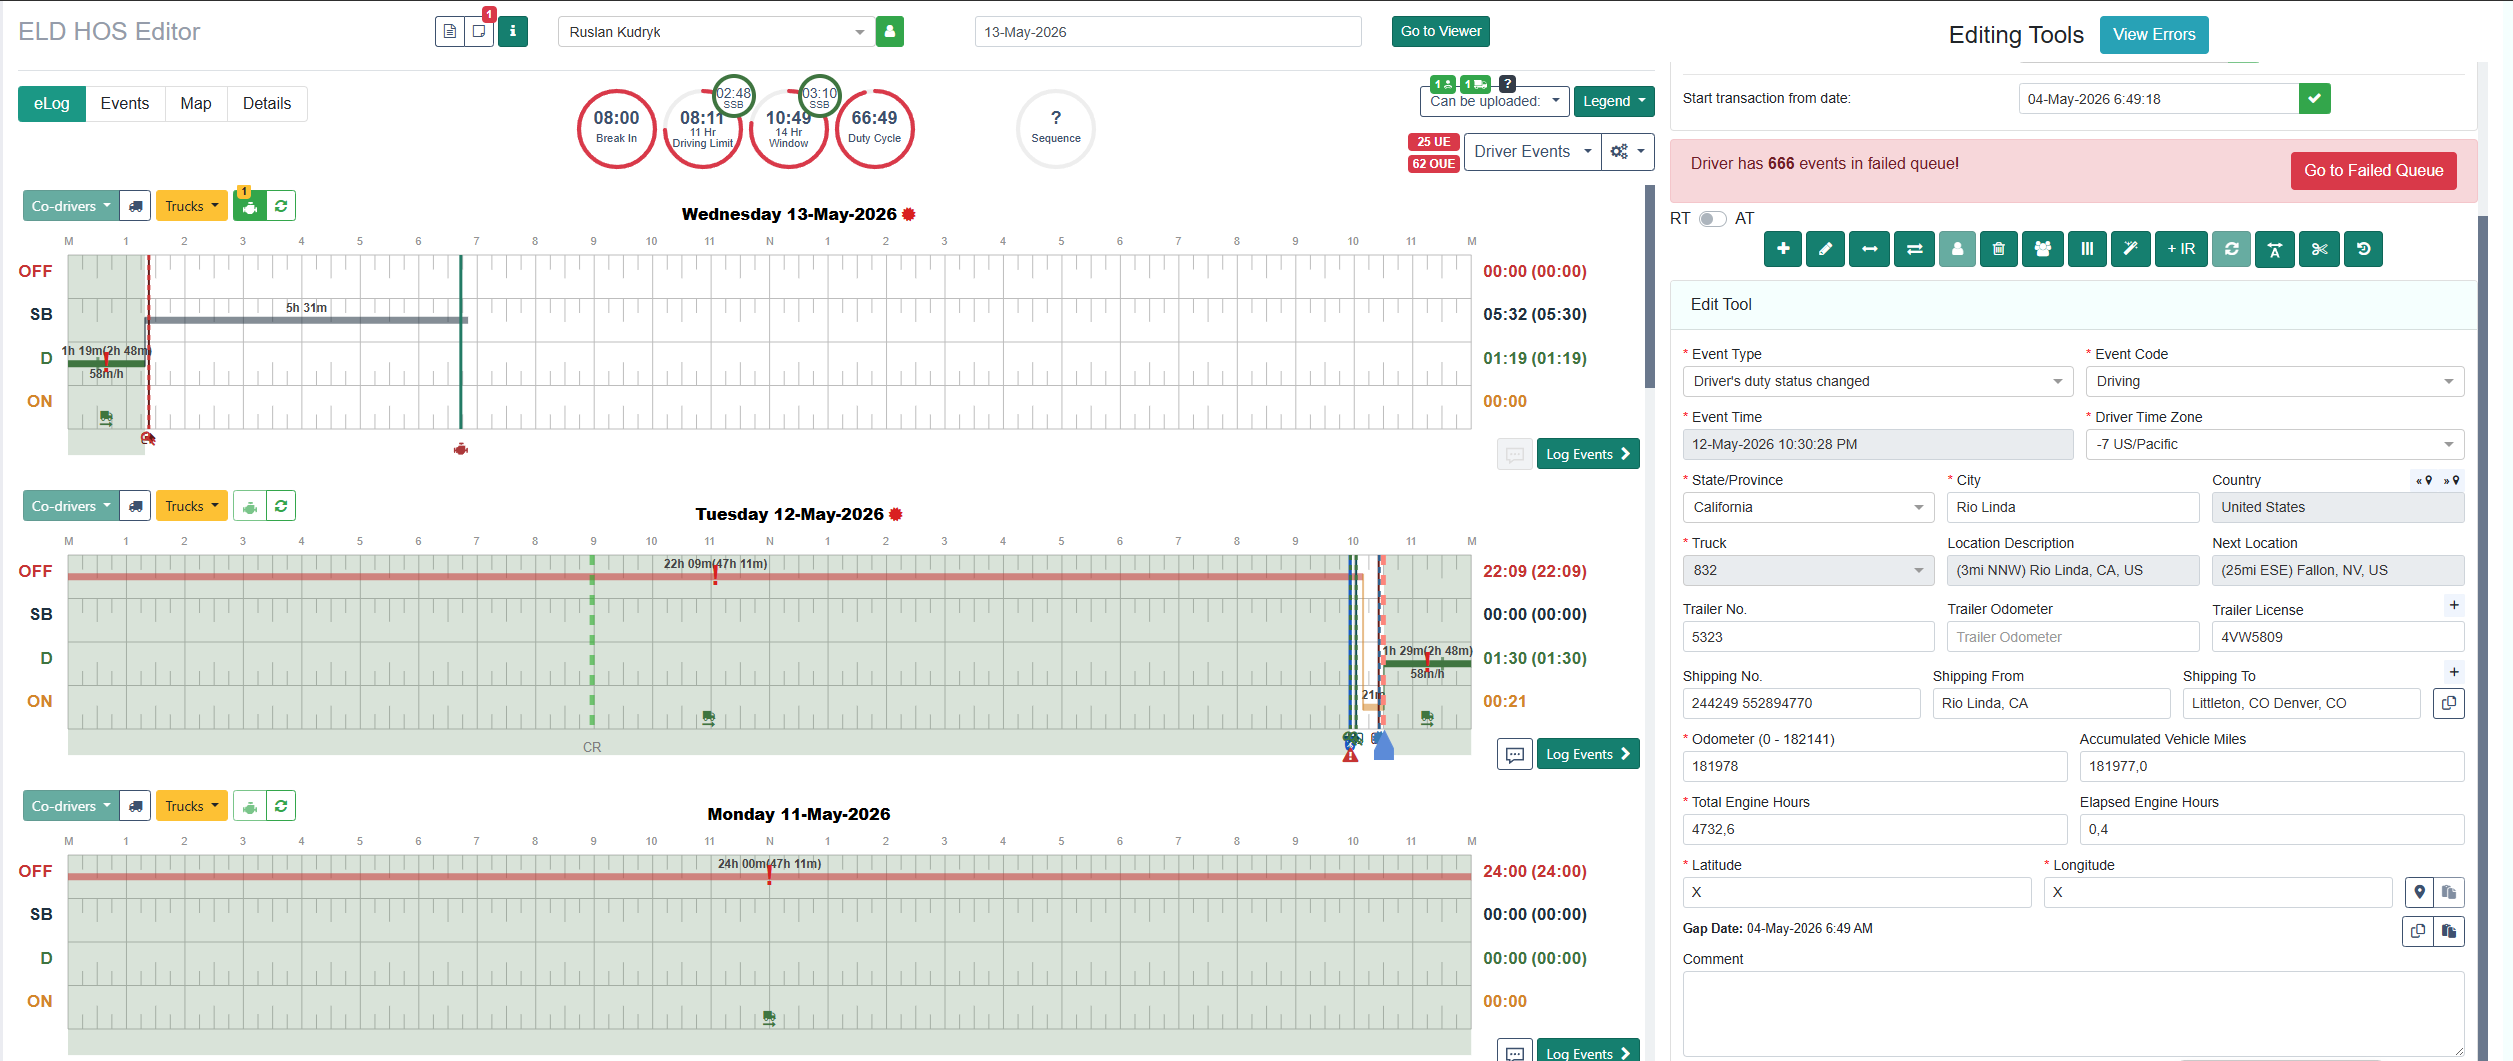
Task: Click the green driver profile button
Action: pyautogui.click(x=889, y=32)
